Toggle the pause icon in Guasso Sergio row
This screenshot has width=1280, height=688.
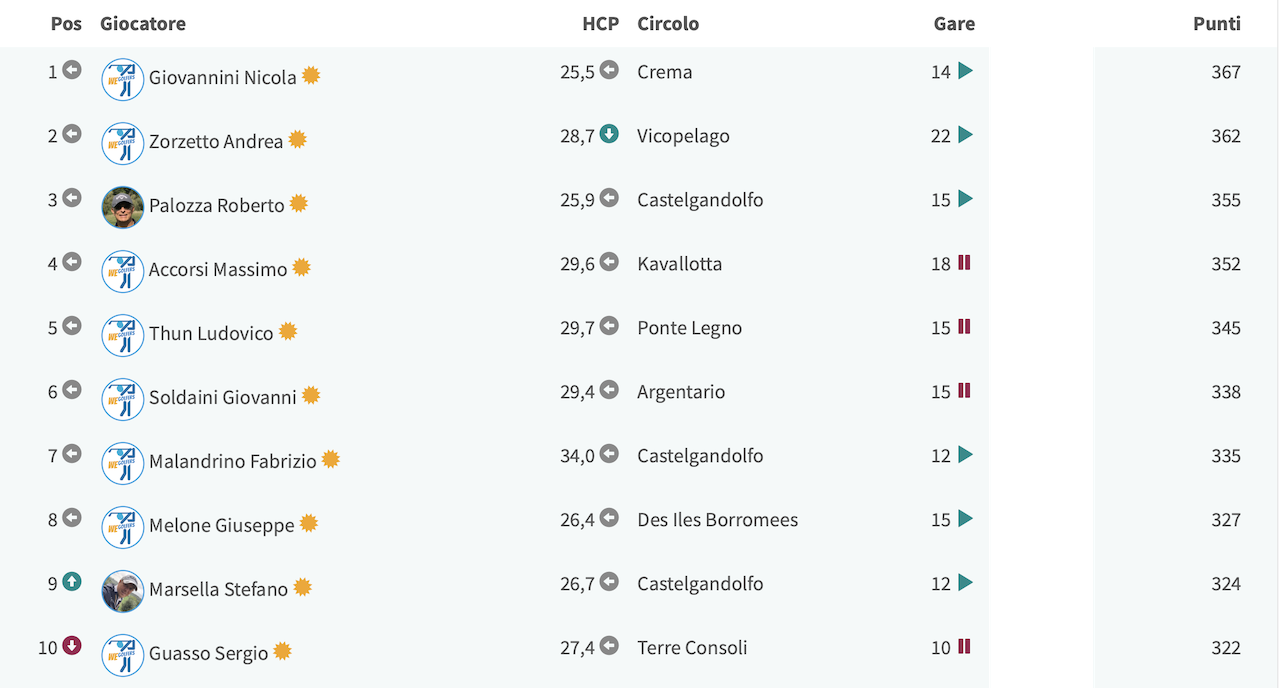pos(964,646)
